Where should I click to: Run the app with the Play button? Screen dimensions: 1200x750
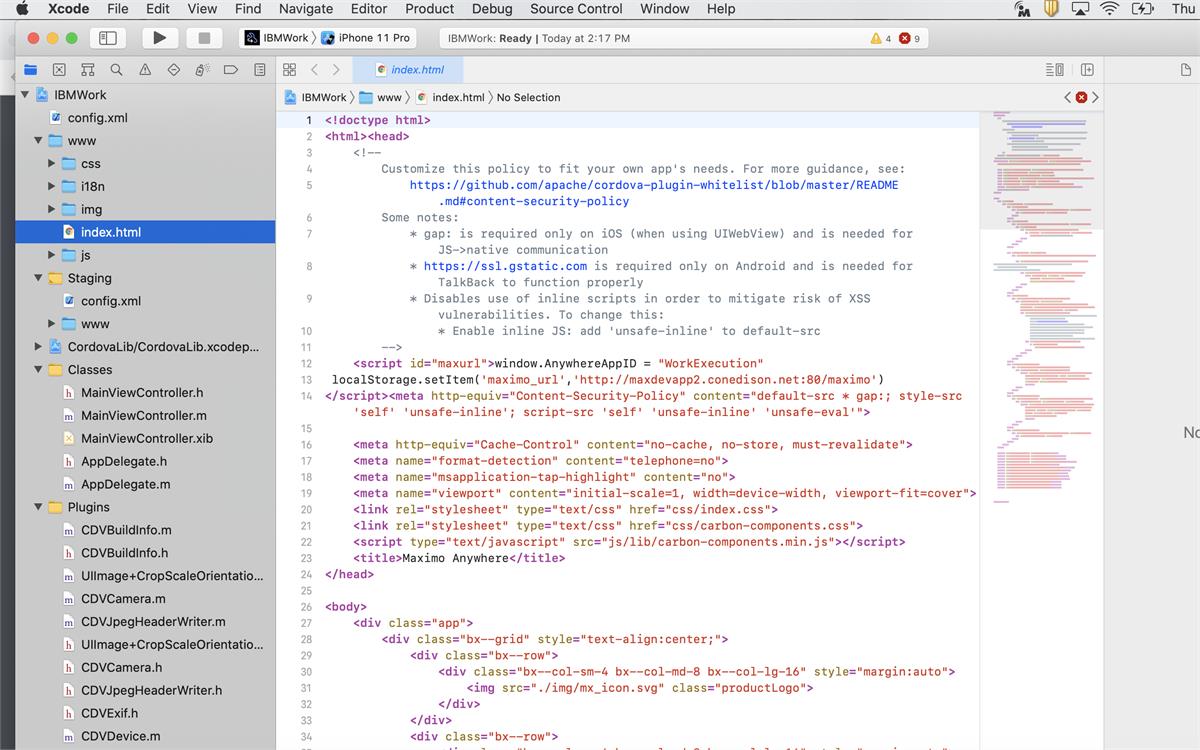[160, 37]
